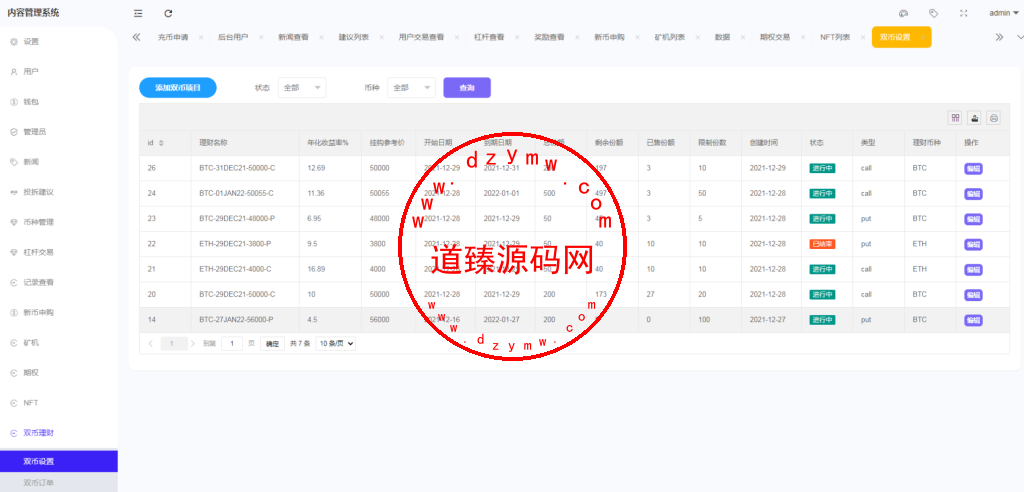Open the 10条/页 page size selector
The height and width of the screenshot is (492, 1024).
tap(336, 343)
